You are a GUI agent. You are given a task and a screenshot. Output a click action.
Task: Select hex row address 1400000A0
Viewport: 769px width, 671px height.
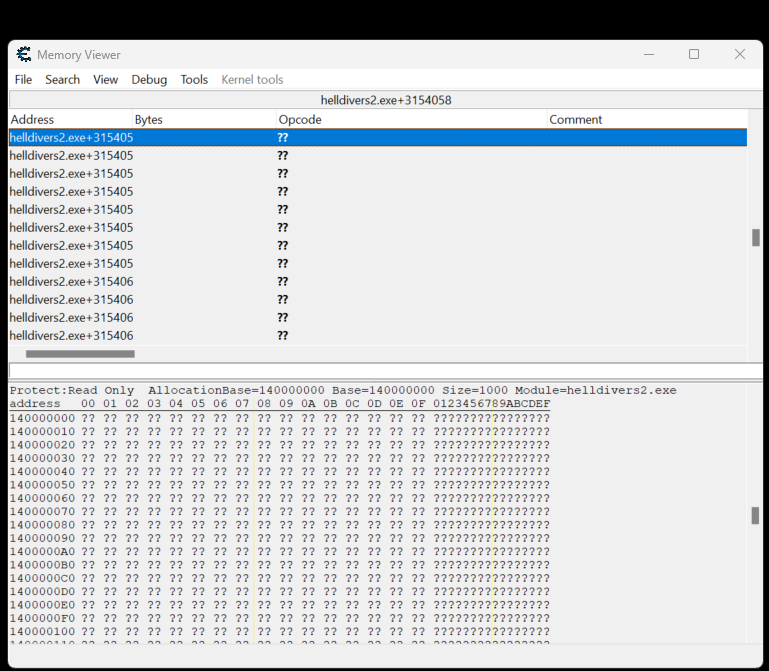[x=42, y=551]
